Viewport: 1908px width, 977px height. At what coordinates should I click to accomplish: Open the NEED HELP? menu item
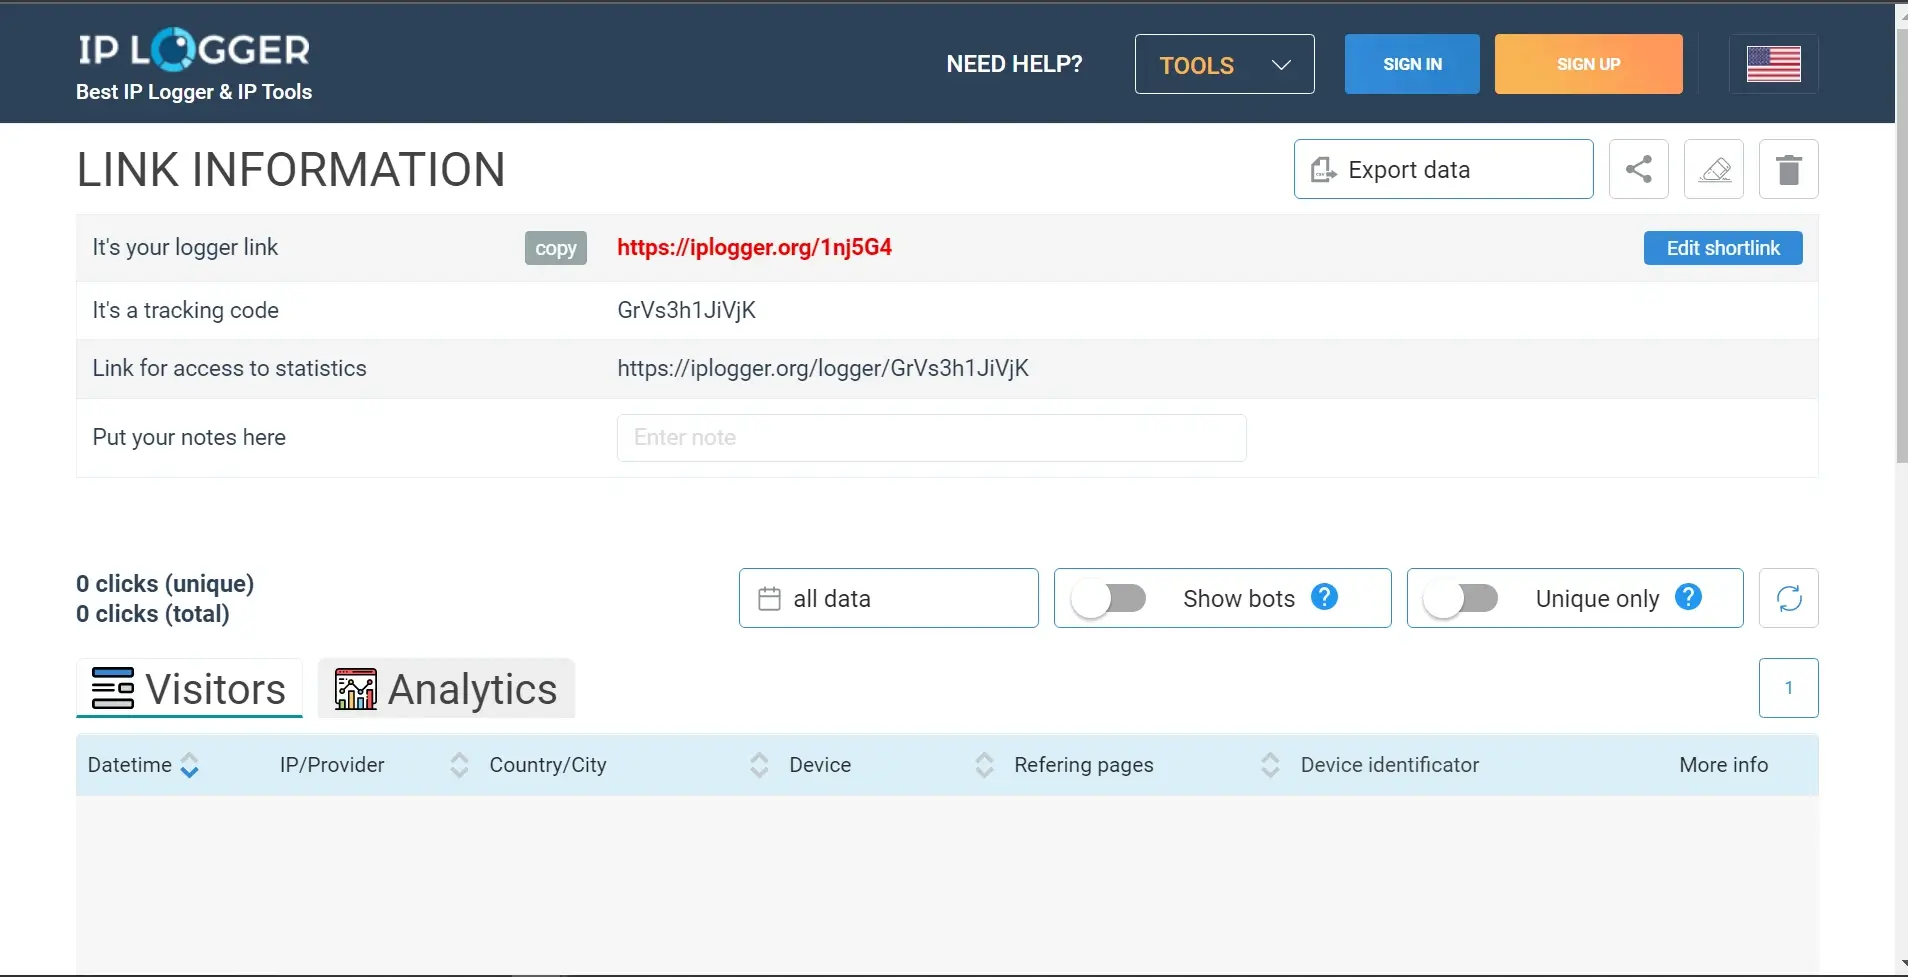[1014, 64]
